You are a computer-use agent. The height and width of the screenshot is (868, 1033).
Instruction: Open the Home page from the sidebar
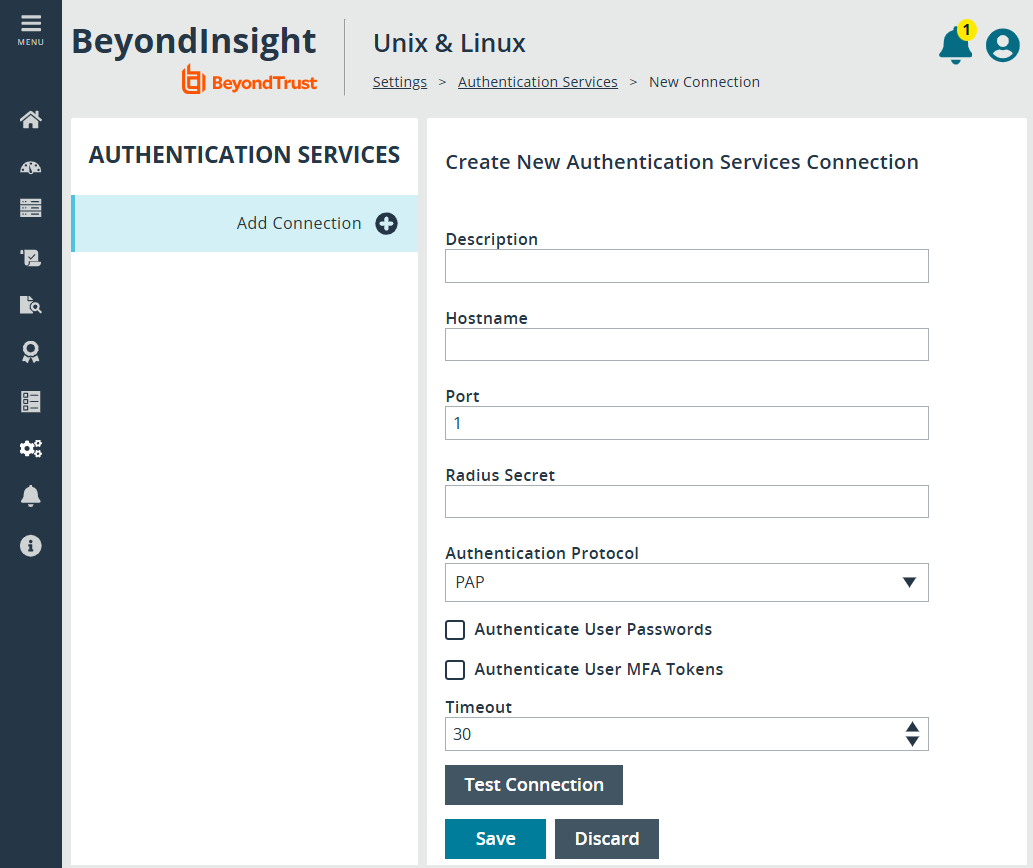[30, 119]
